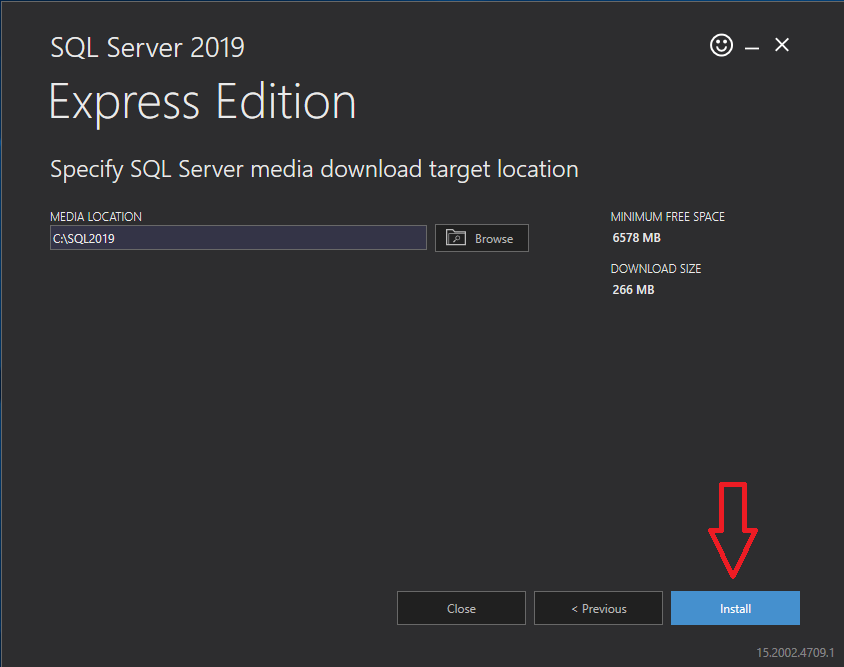Select the 6578 MB free space value
This screenshot has width=844, height=667.
pos(636,238)
